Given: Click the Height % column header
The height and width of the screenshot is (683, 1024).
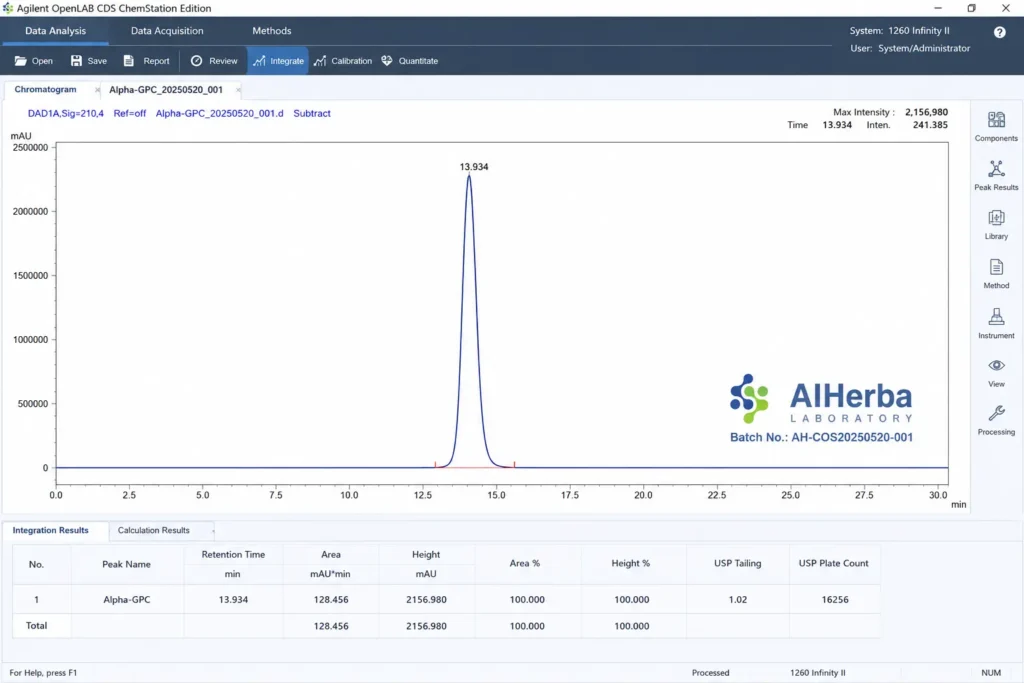Looking at the screenshot, I should [630, 563].
